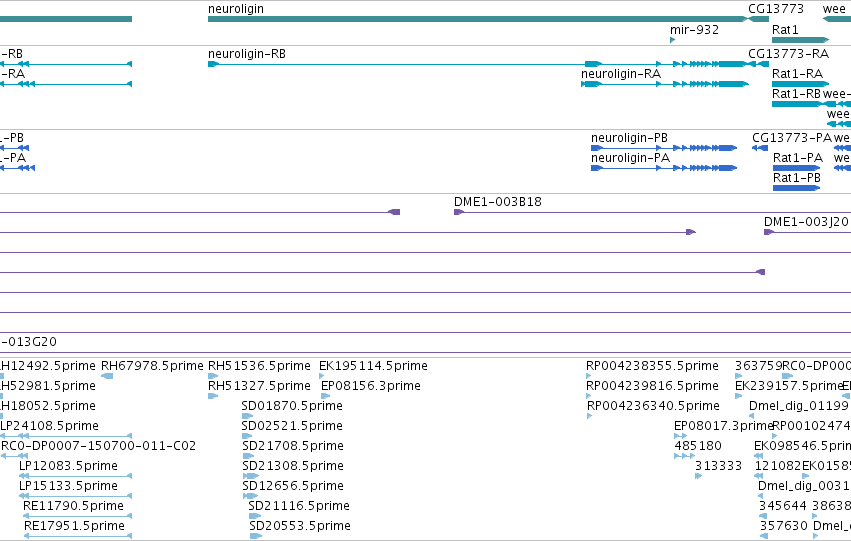Click the neuroligin-RA transcript label
The height and width of the screenshot is (541, 851).
pos(621,74)
